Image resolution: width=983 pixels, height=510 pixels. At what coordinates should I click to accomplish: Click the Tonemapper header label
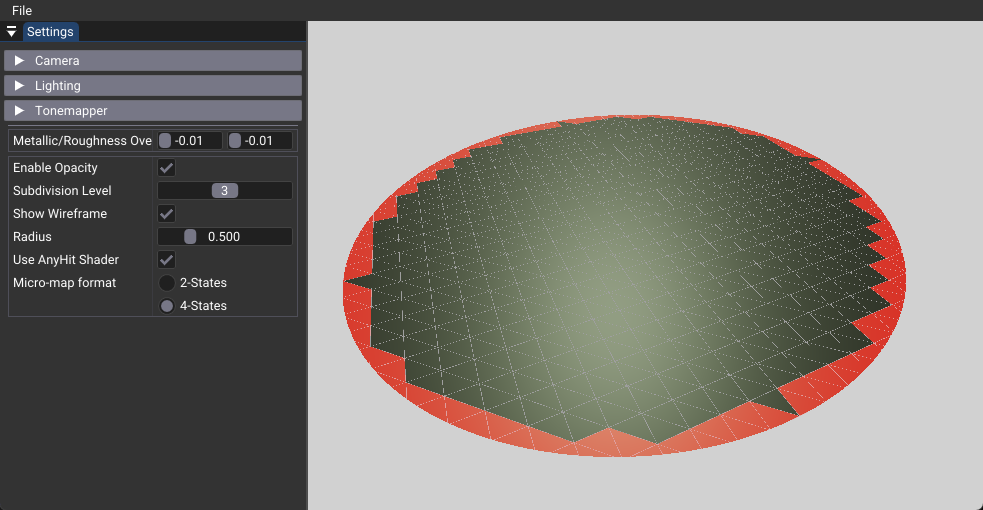(x=71, y=111)
